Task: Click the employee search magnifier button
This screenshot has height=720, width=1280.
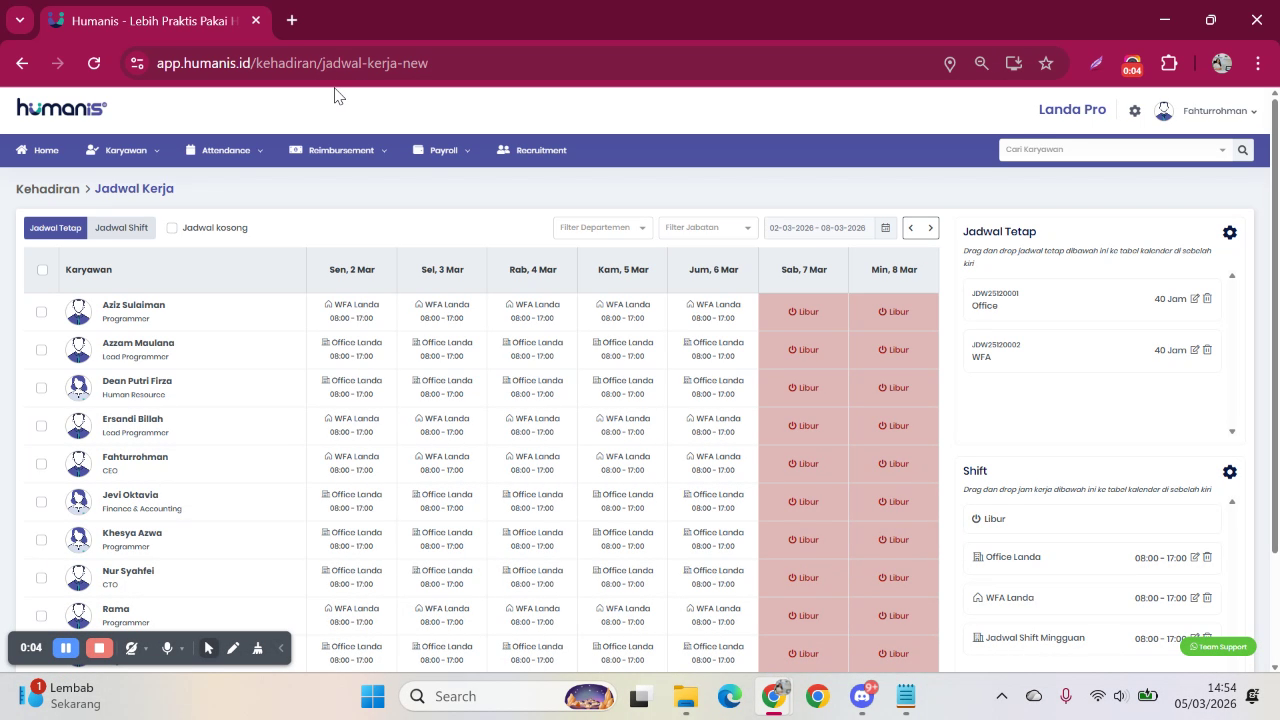Action: [x=1243, y=150]
